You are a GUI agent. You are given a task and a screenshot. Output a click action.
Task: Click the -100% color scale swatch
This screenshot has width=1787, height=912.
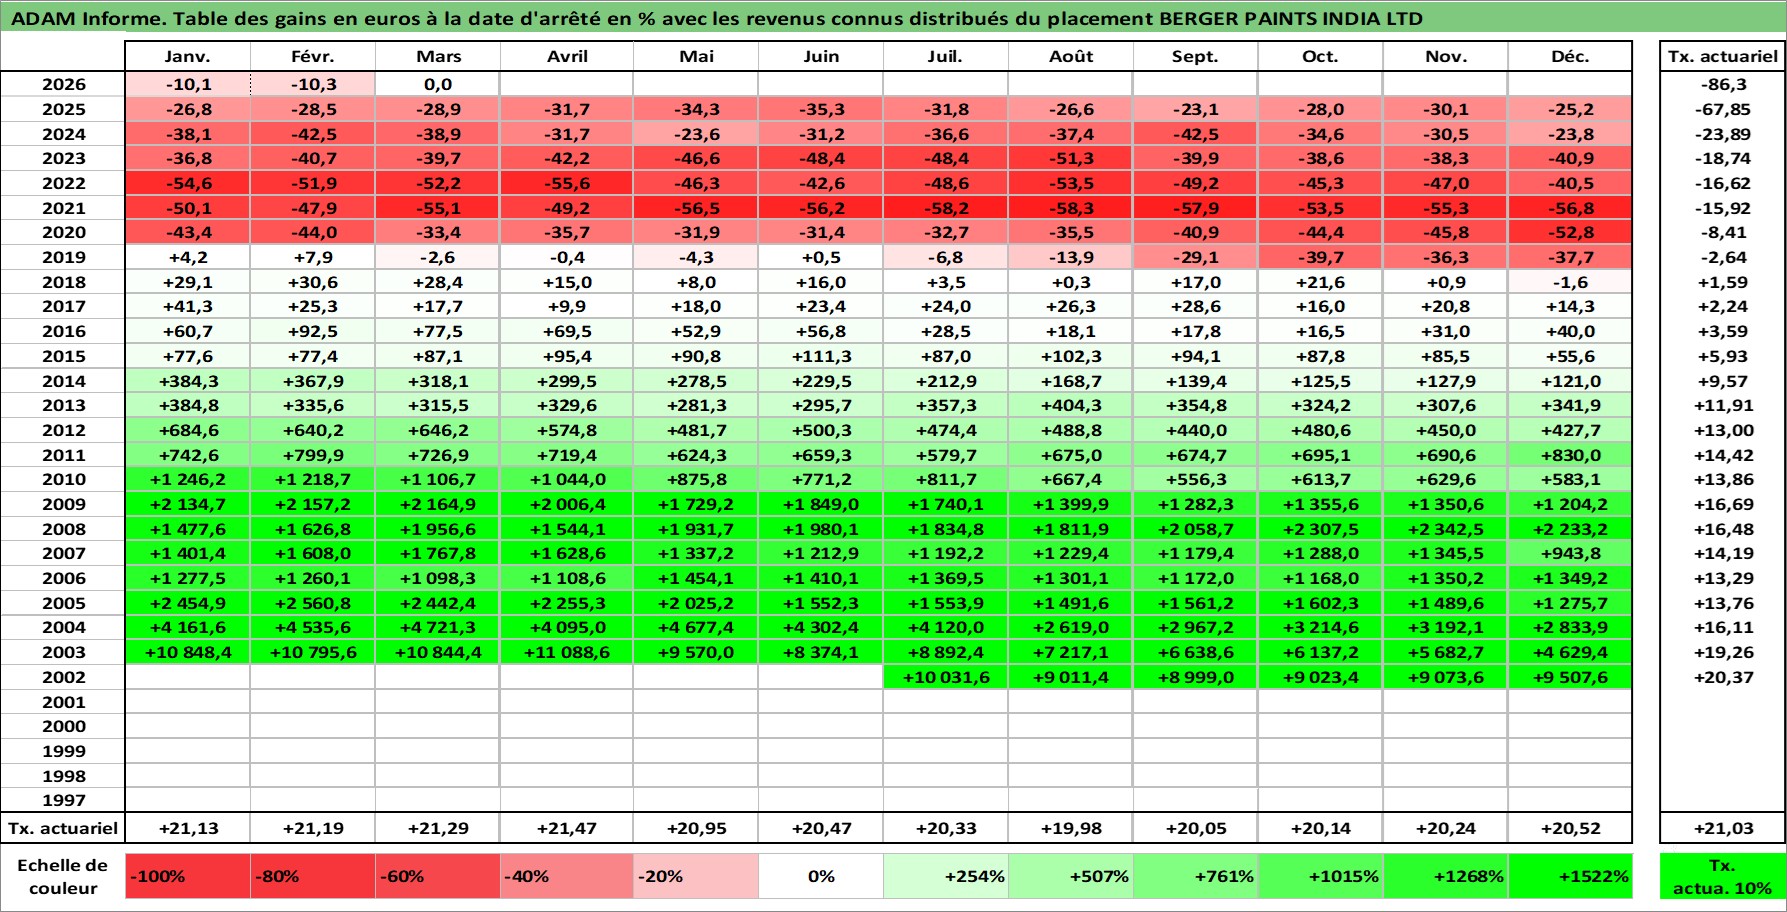click(x=187, y=876)
